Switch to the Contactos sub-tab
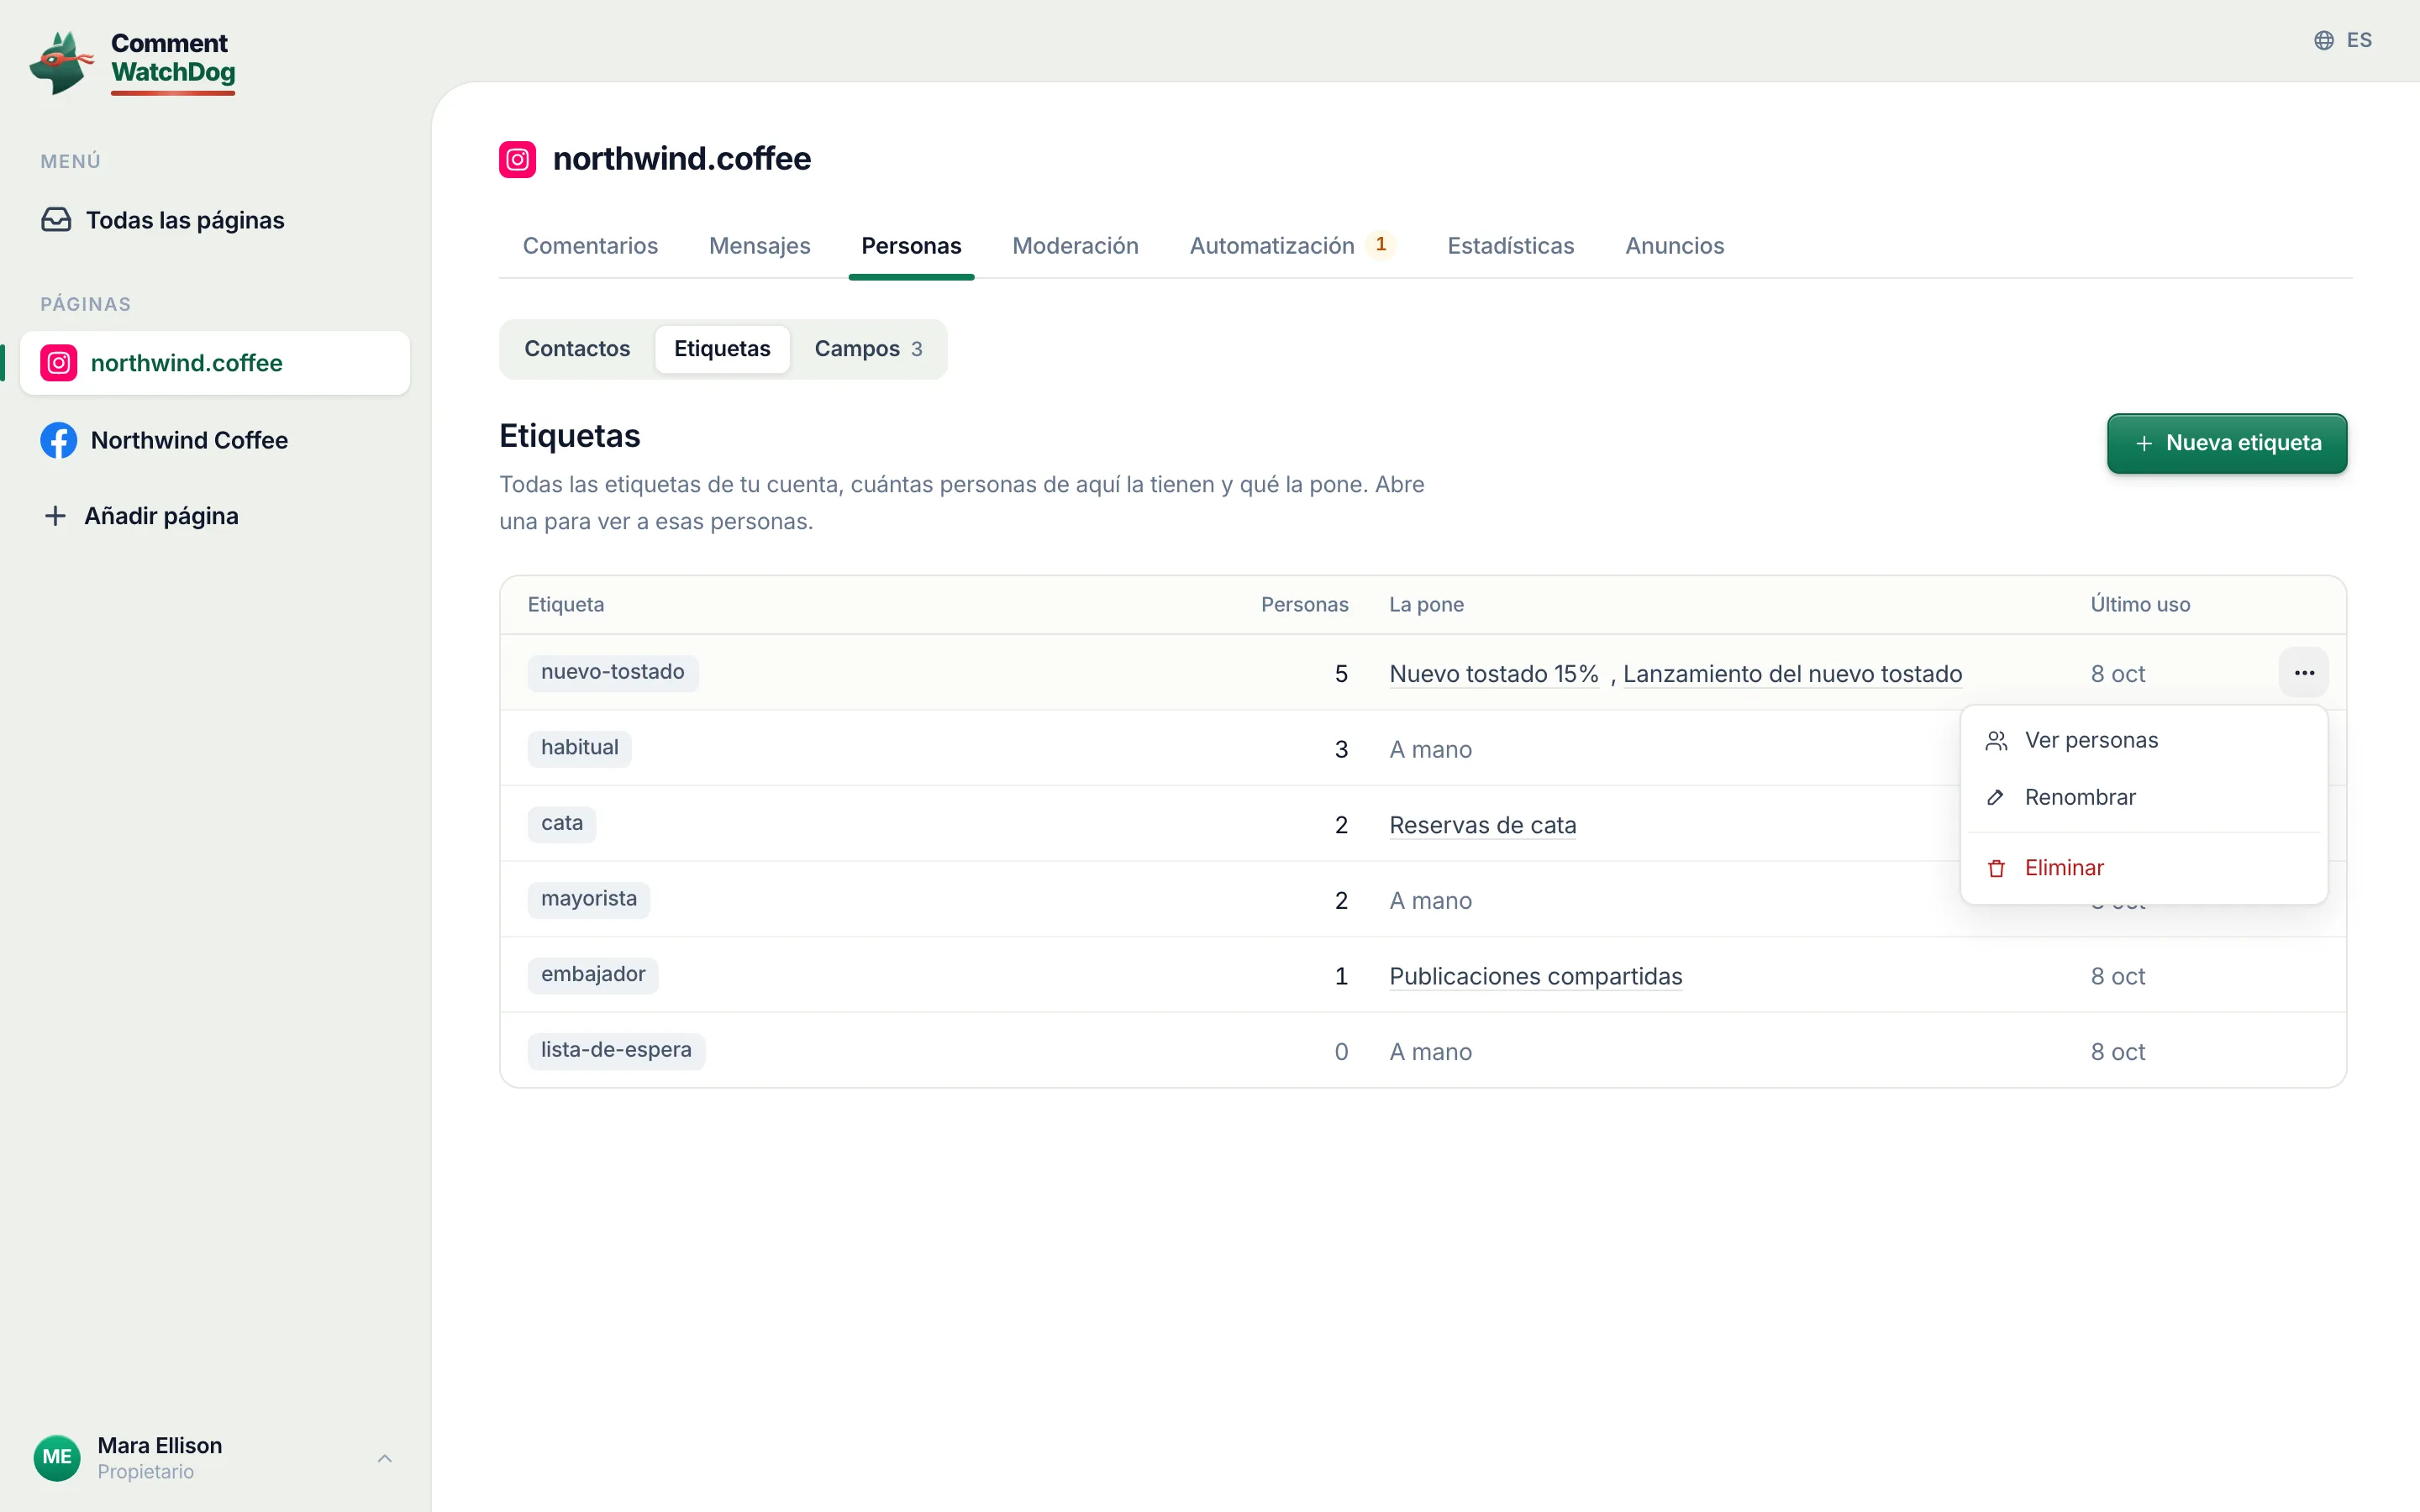Image resolution: width=2420 pixels, height=1512 pixels. coord(577,349)
